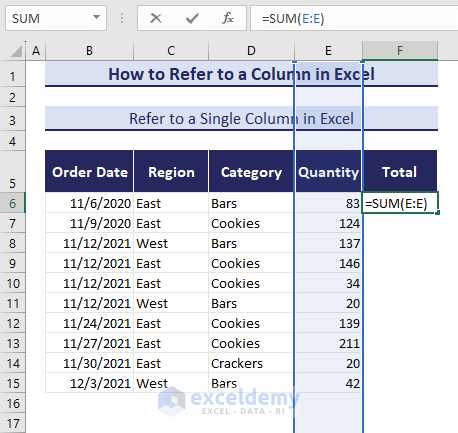Click quantity cell 124
Viewport: 458px width, 433px height.
328,223
